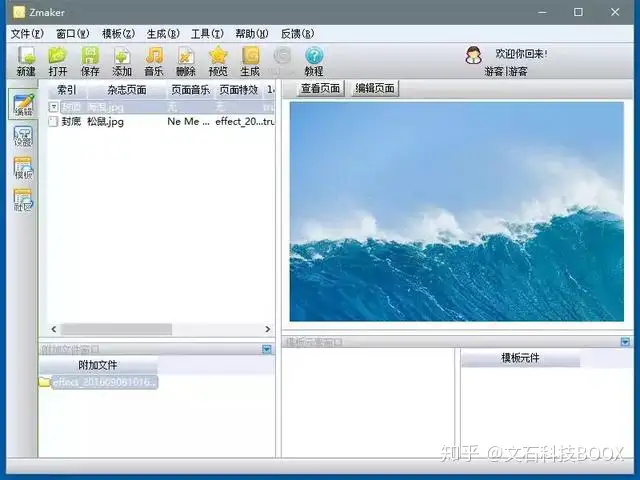Click the 编辑页面 button
The image size is (640, 480).
click(x=375, y=88)
